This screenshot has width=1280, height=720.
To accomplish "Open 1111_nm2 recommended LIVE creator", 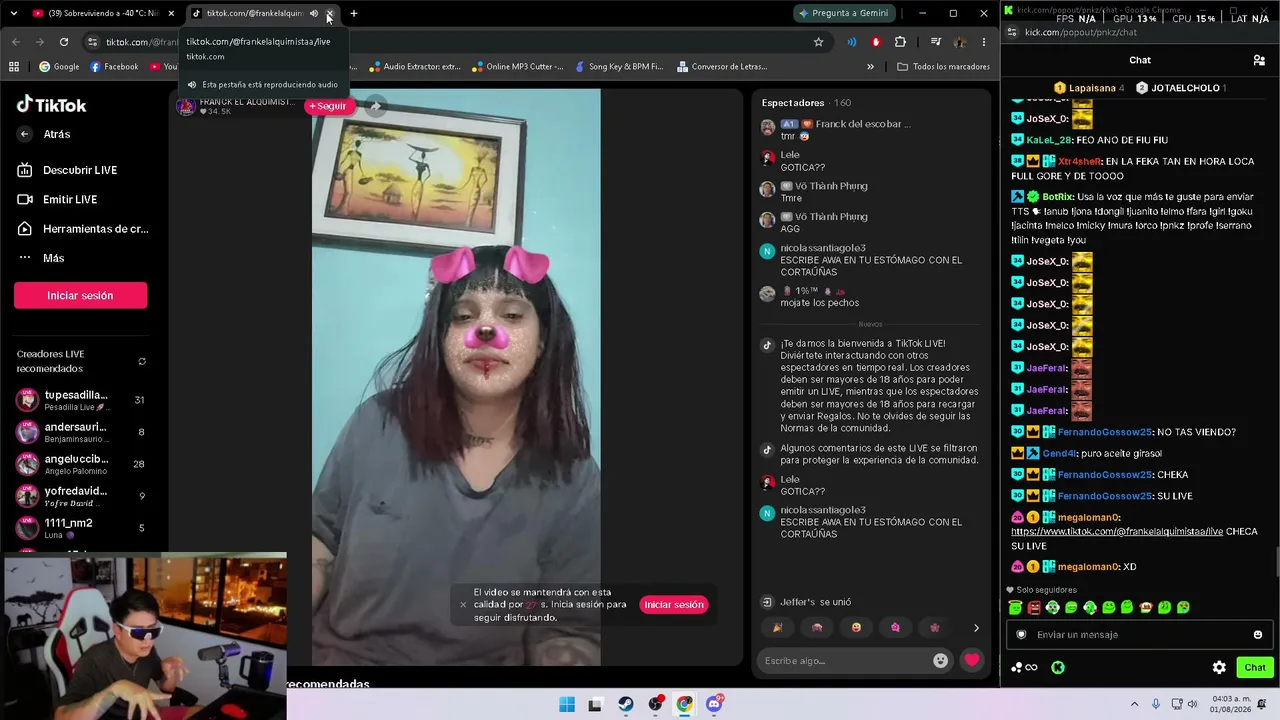I will (80, 528).
